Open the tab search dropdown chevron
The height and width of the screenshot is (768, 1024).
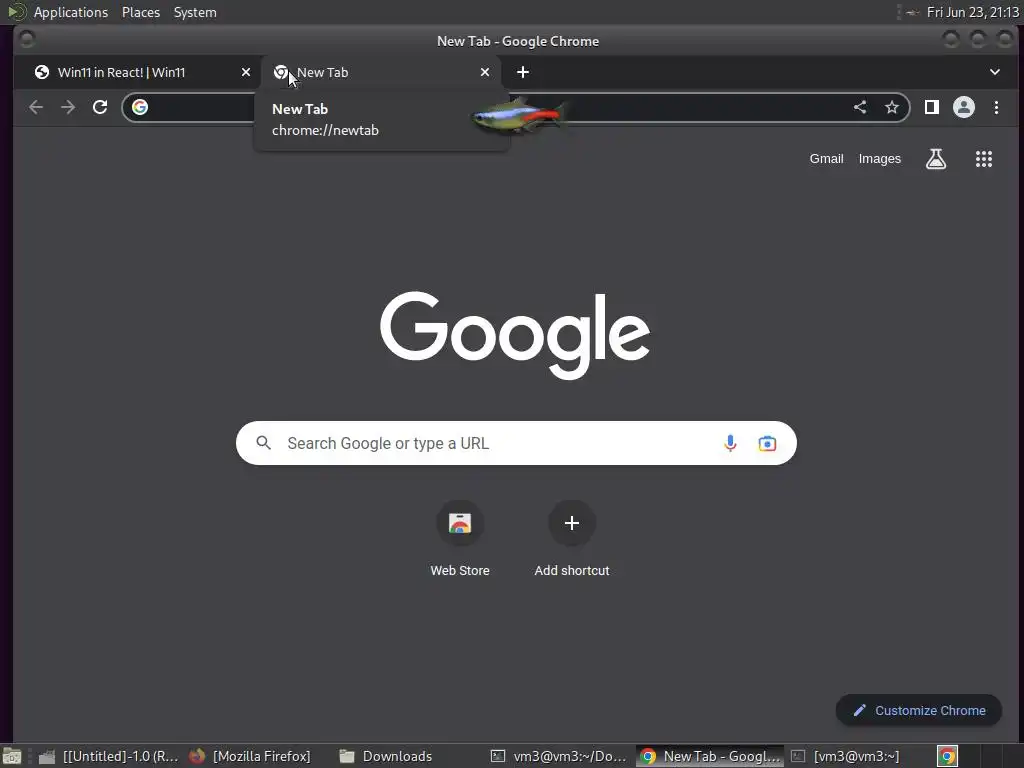click(x=995, y=72)
